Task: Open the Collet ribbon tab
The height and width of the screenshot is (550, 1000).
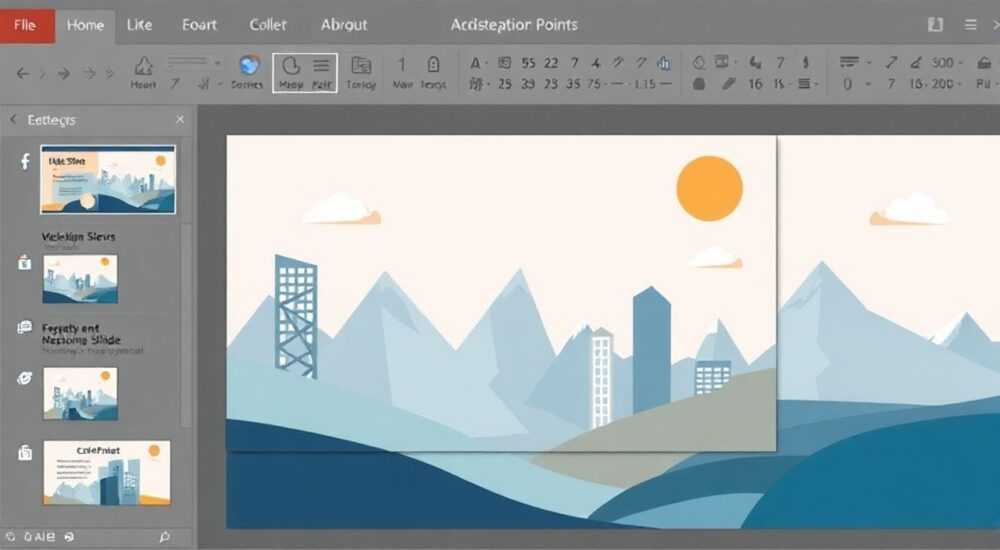Action: pyautogui.click(x=268, y=25)
